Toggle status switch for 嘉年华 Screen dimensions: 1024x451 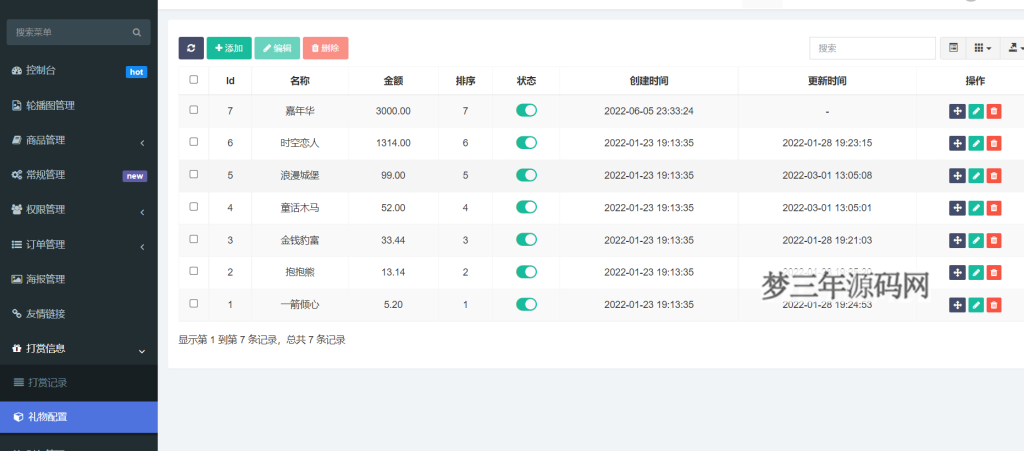tap(526, 110)
